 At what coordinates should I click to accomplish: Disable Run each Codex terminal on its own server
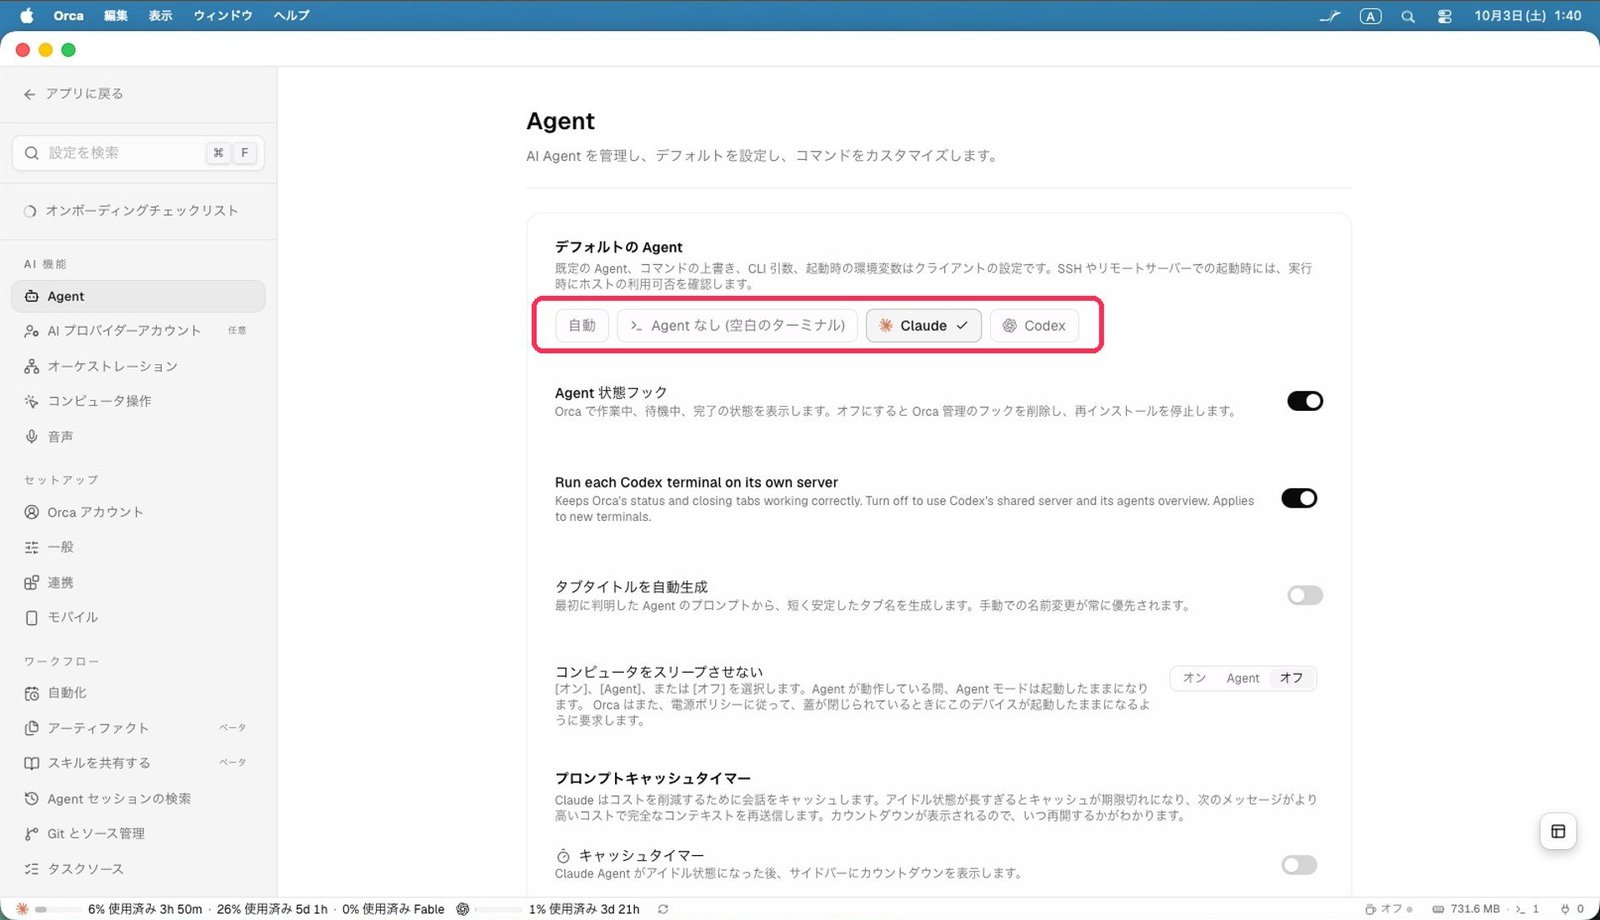tap(1299, 498)
